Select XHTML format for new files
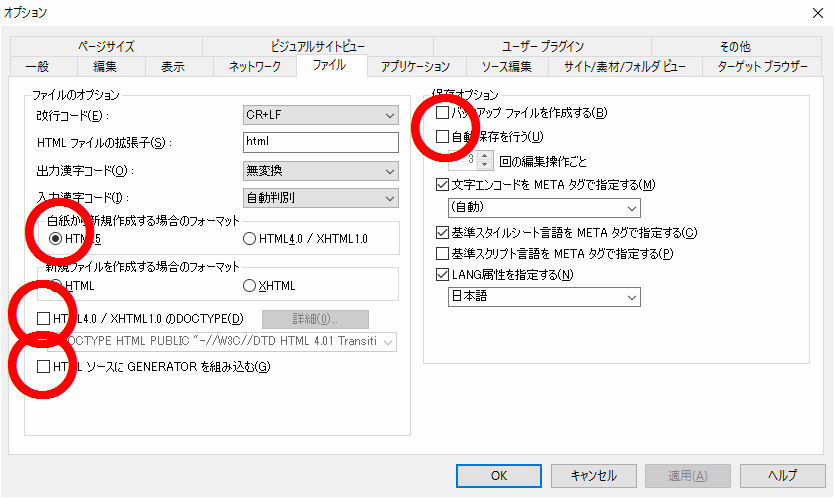The width and height of the screenshot is (834, 498). (249, 286)
